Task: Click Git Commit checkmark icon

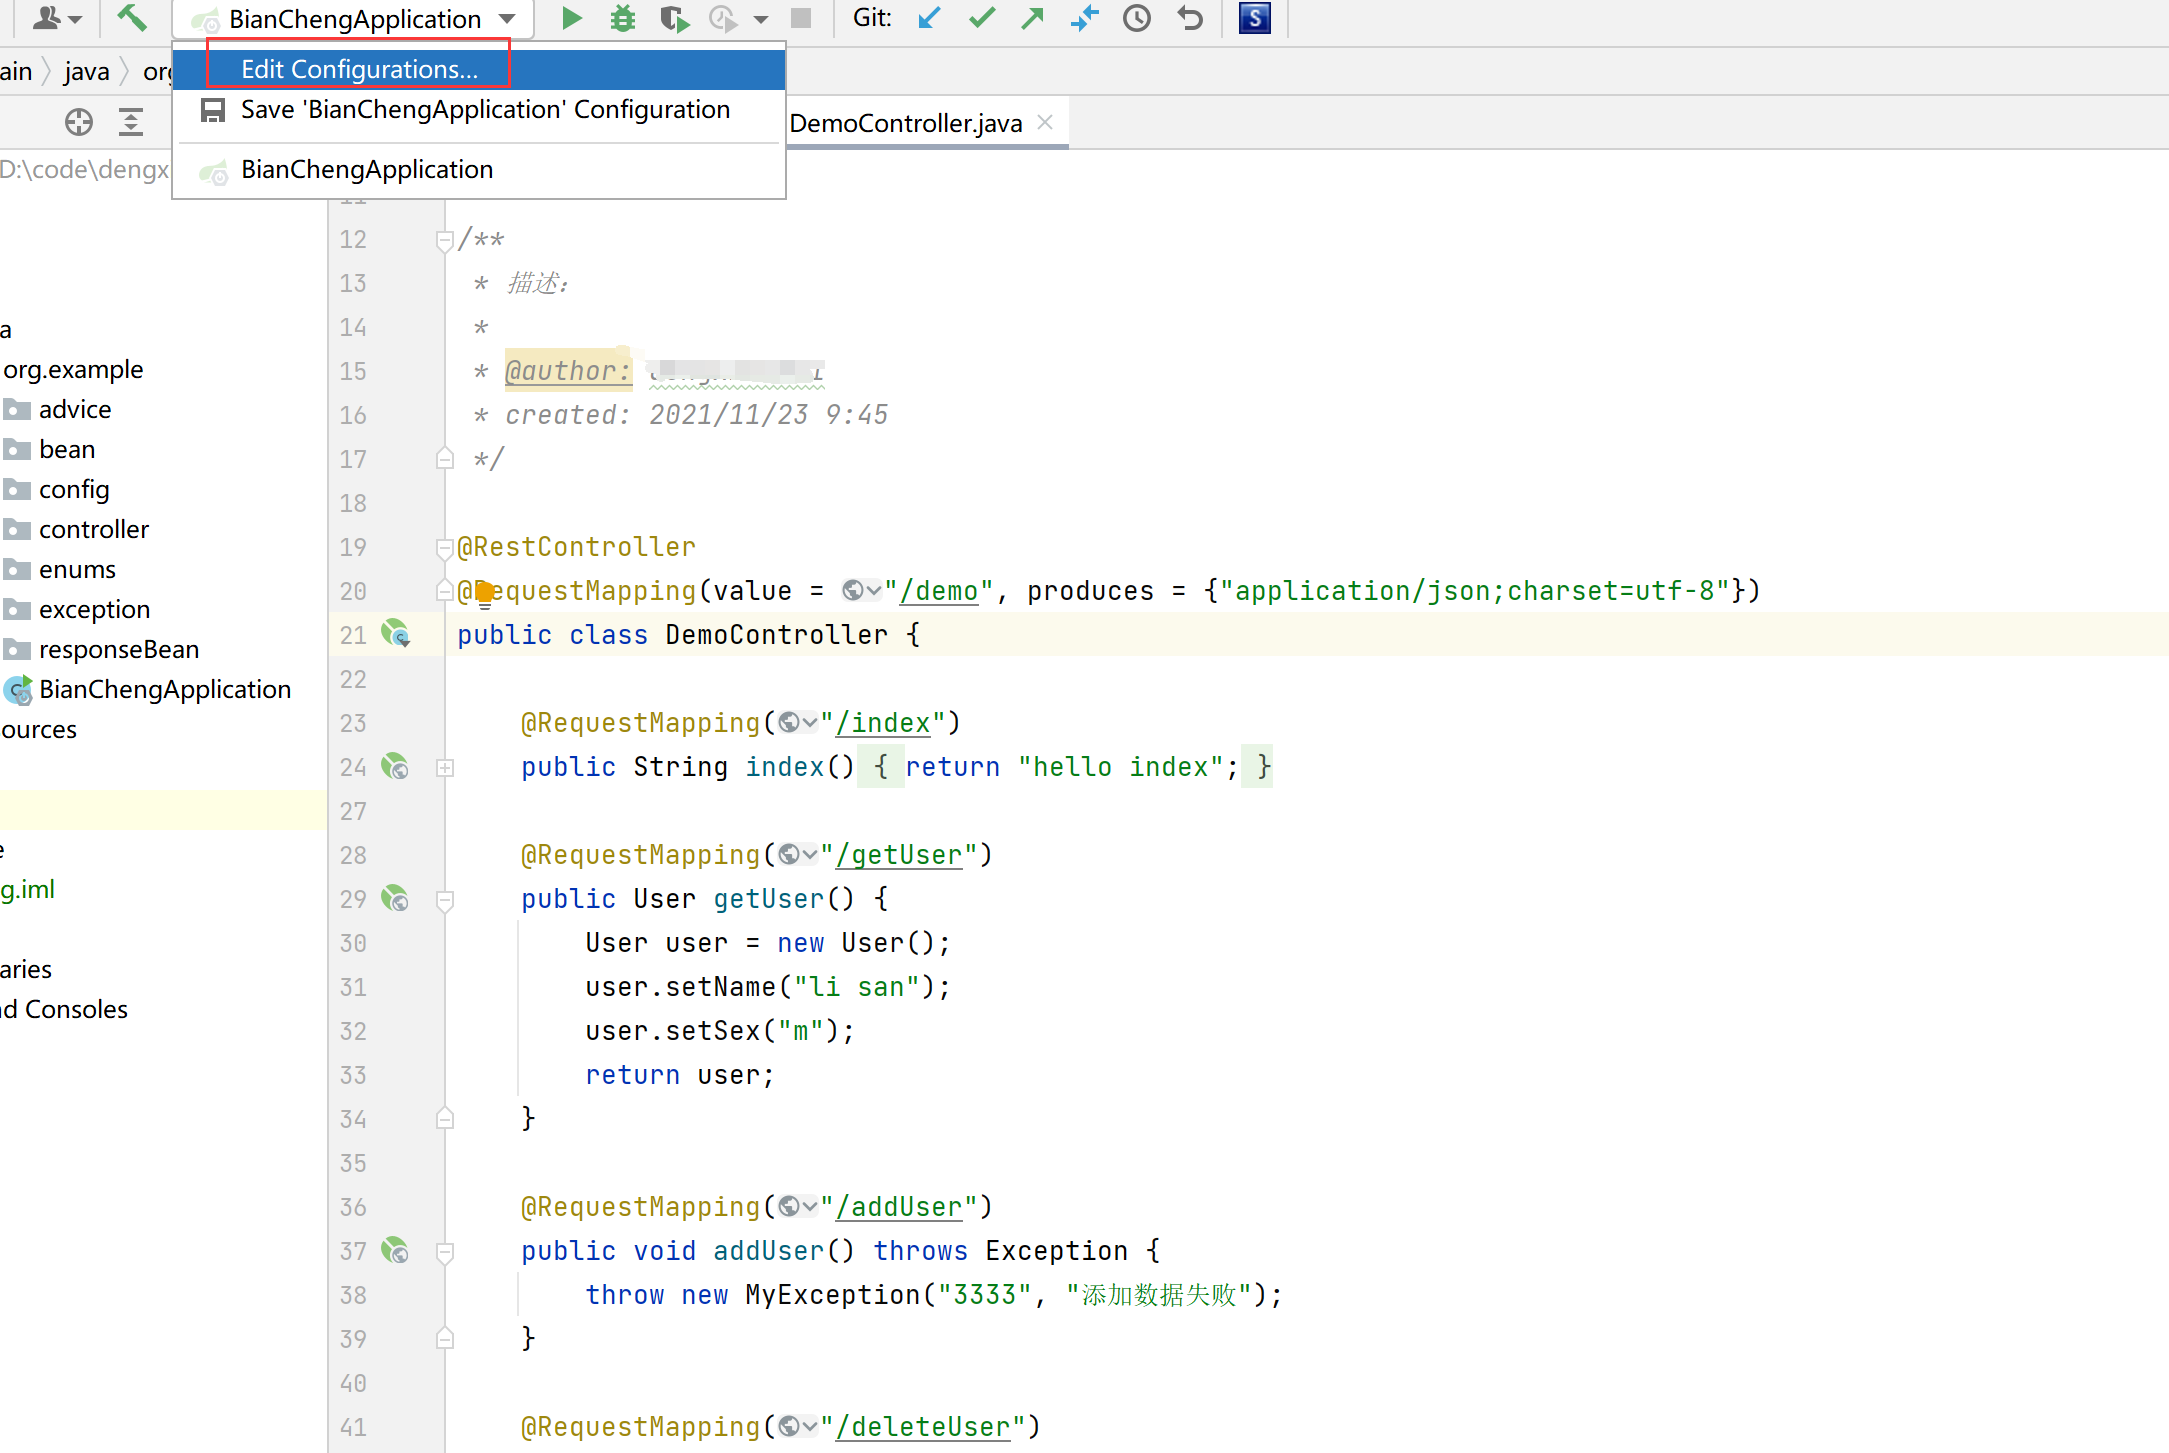Action: point(982,18)
